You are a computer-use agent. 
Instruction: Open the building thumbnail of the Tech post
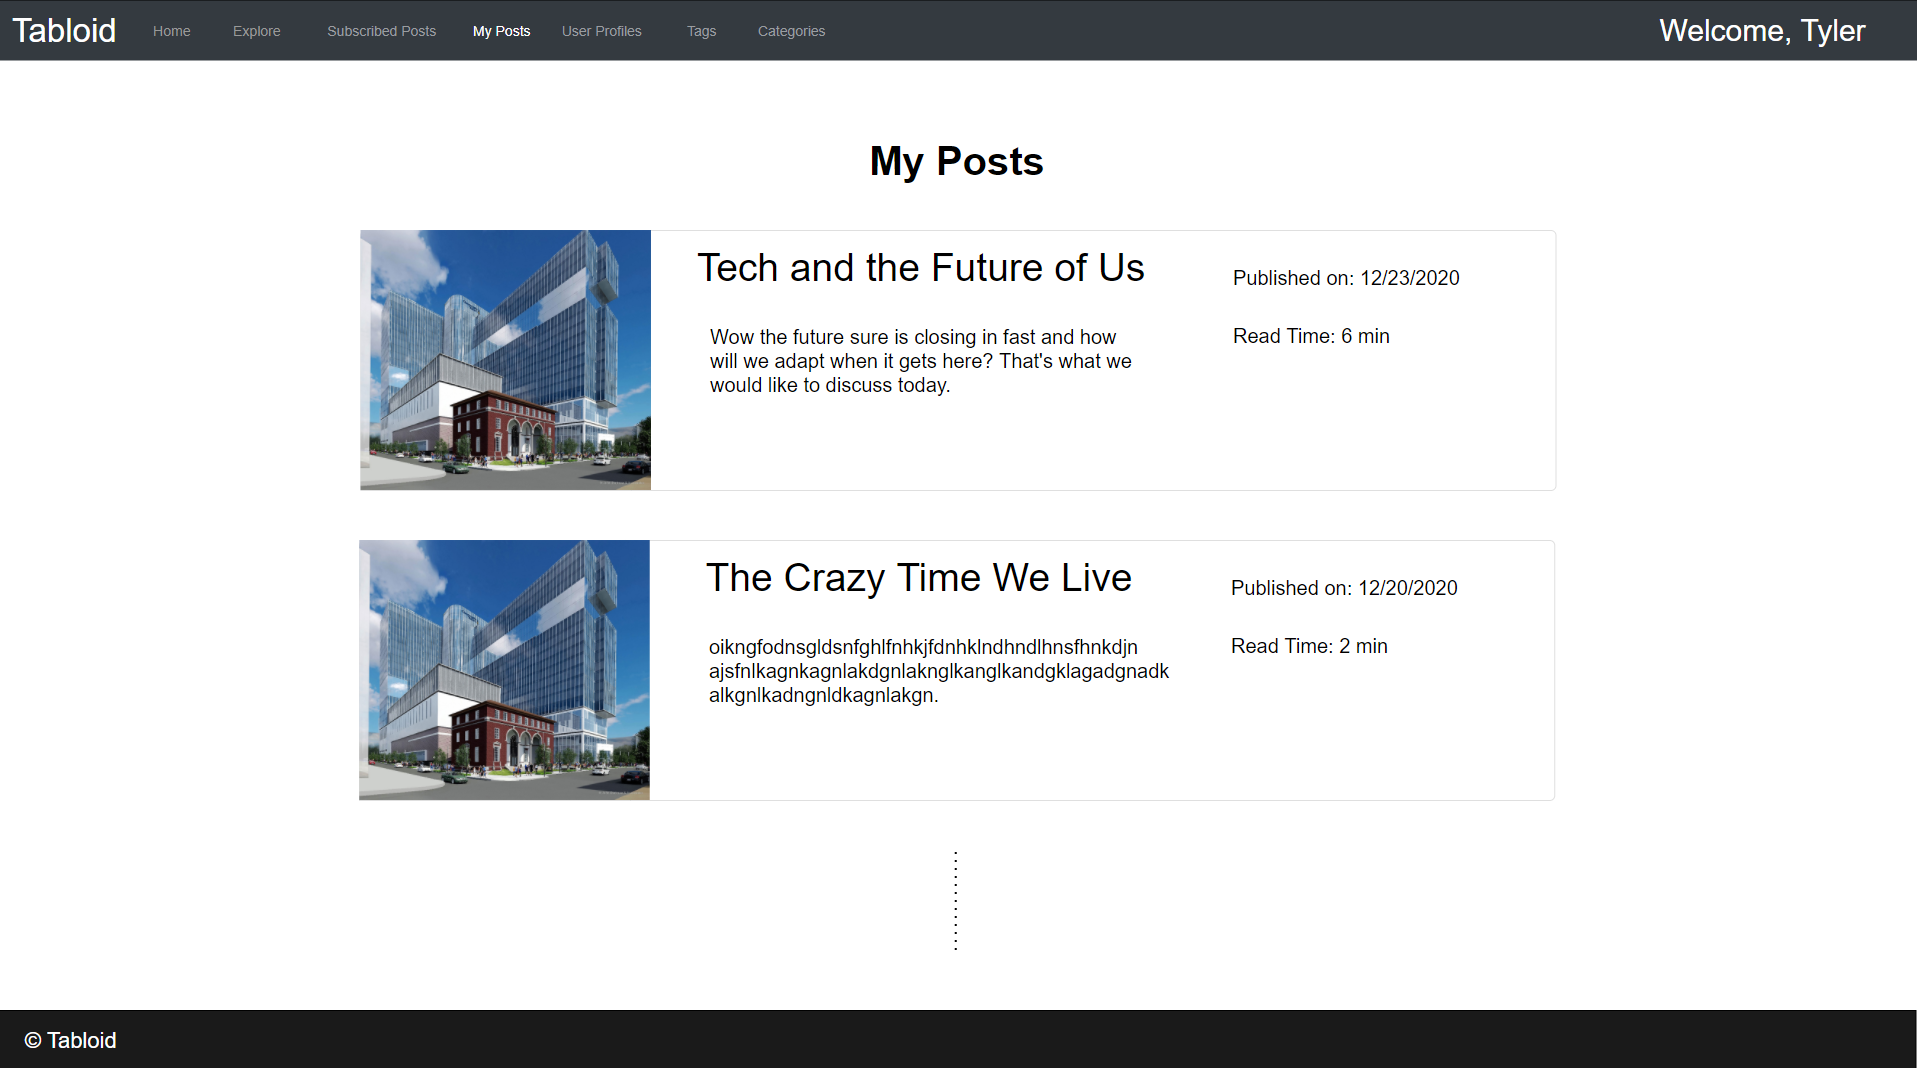click(505, 360)
